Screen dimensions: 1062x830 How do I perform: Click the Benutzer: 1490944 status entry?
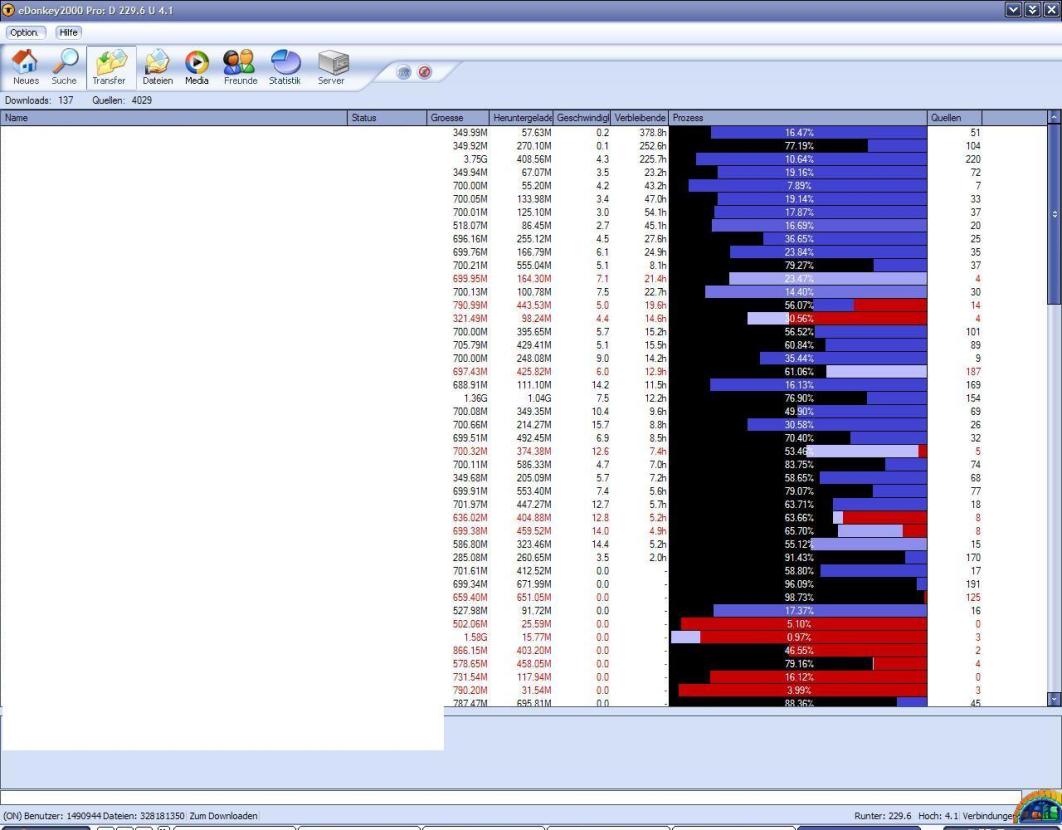(x=63, y=816)
